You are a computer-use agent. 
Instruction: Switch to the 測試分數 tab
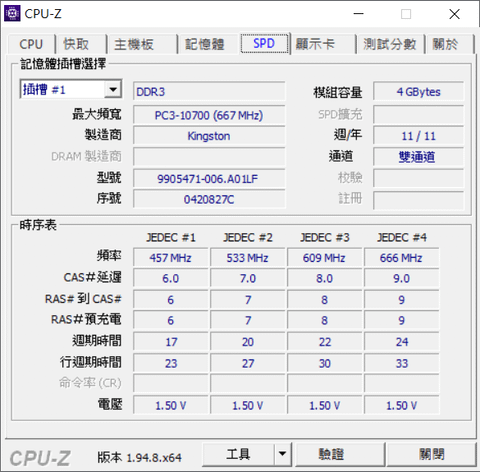[390, 44]
